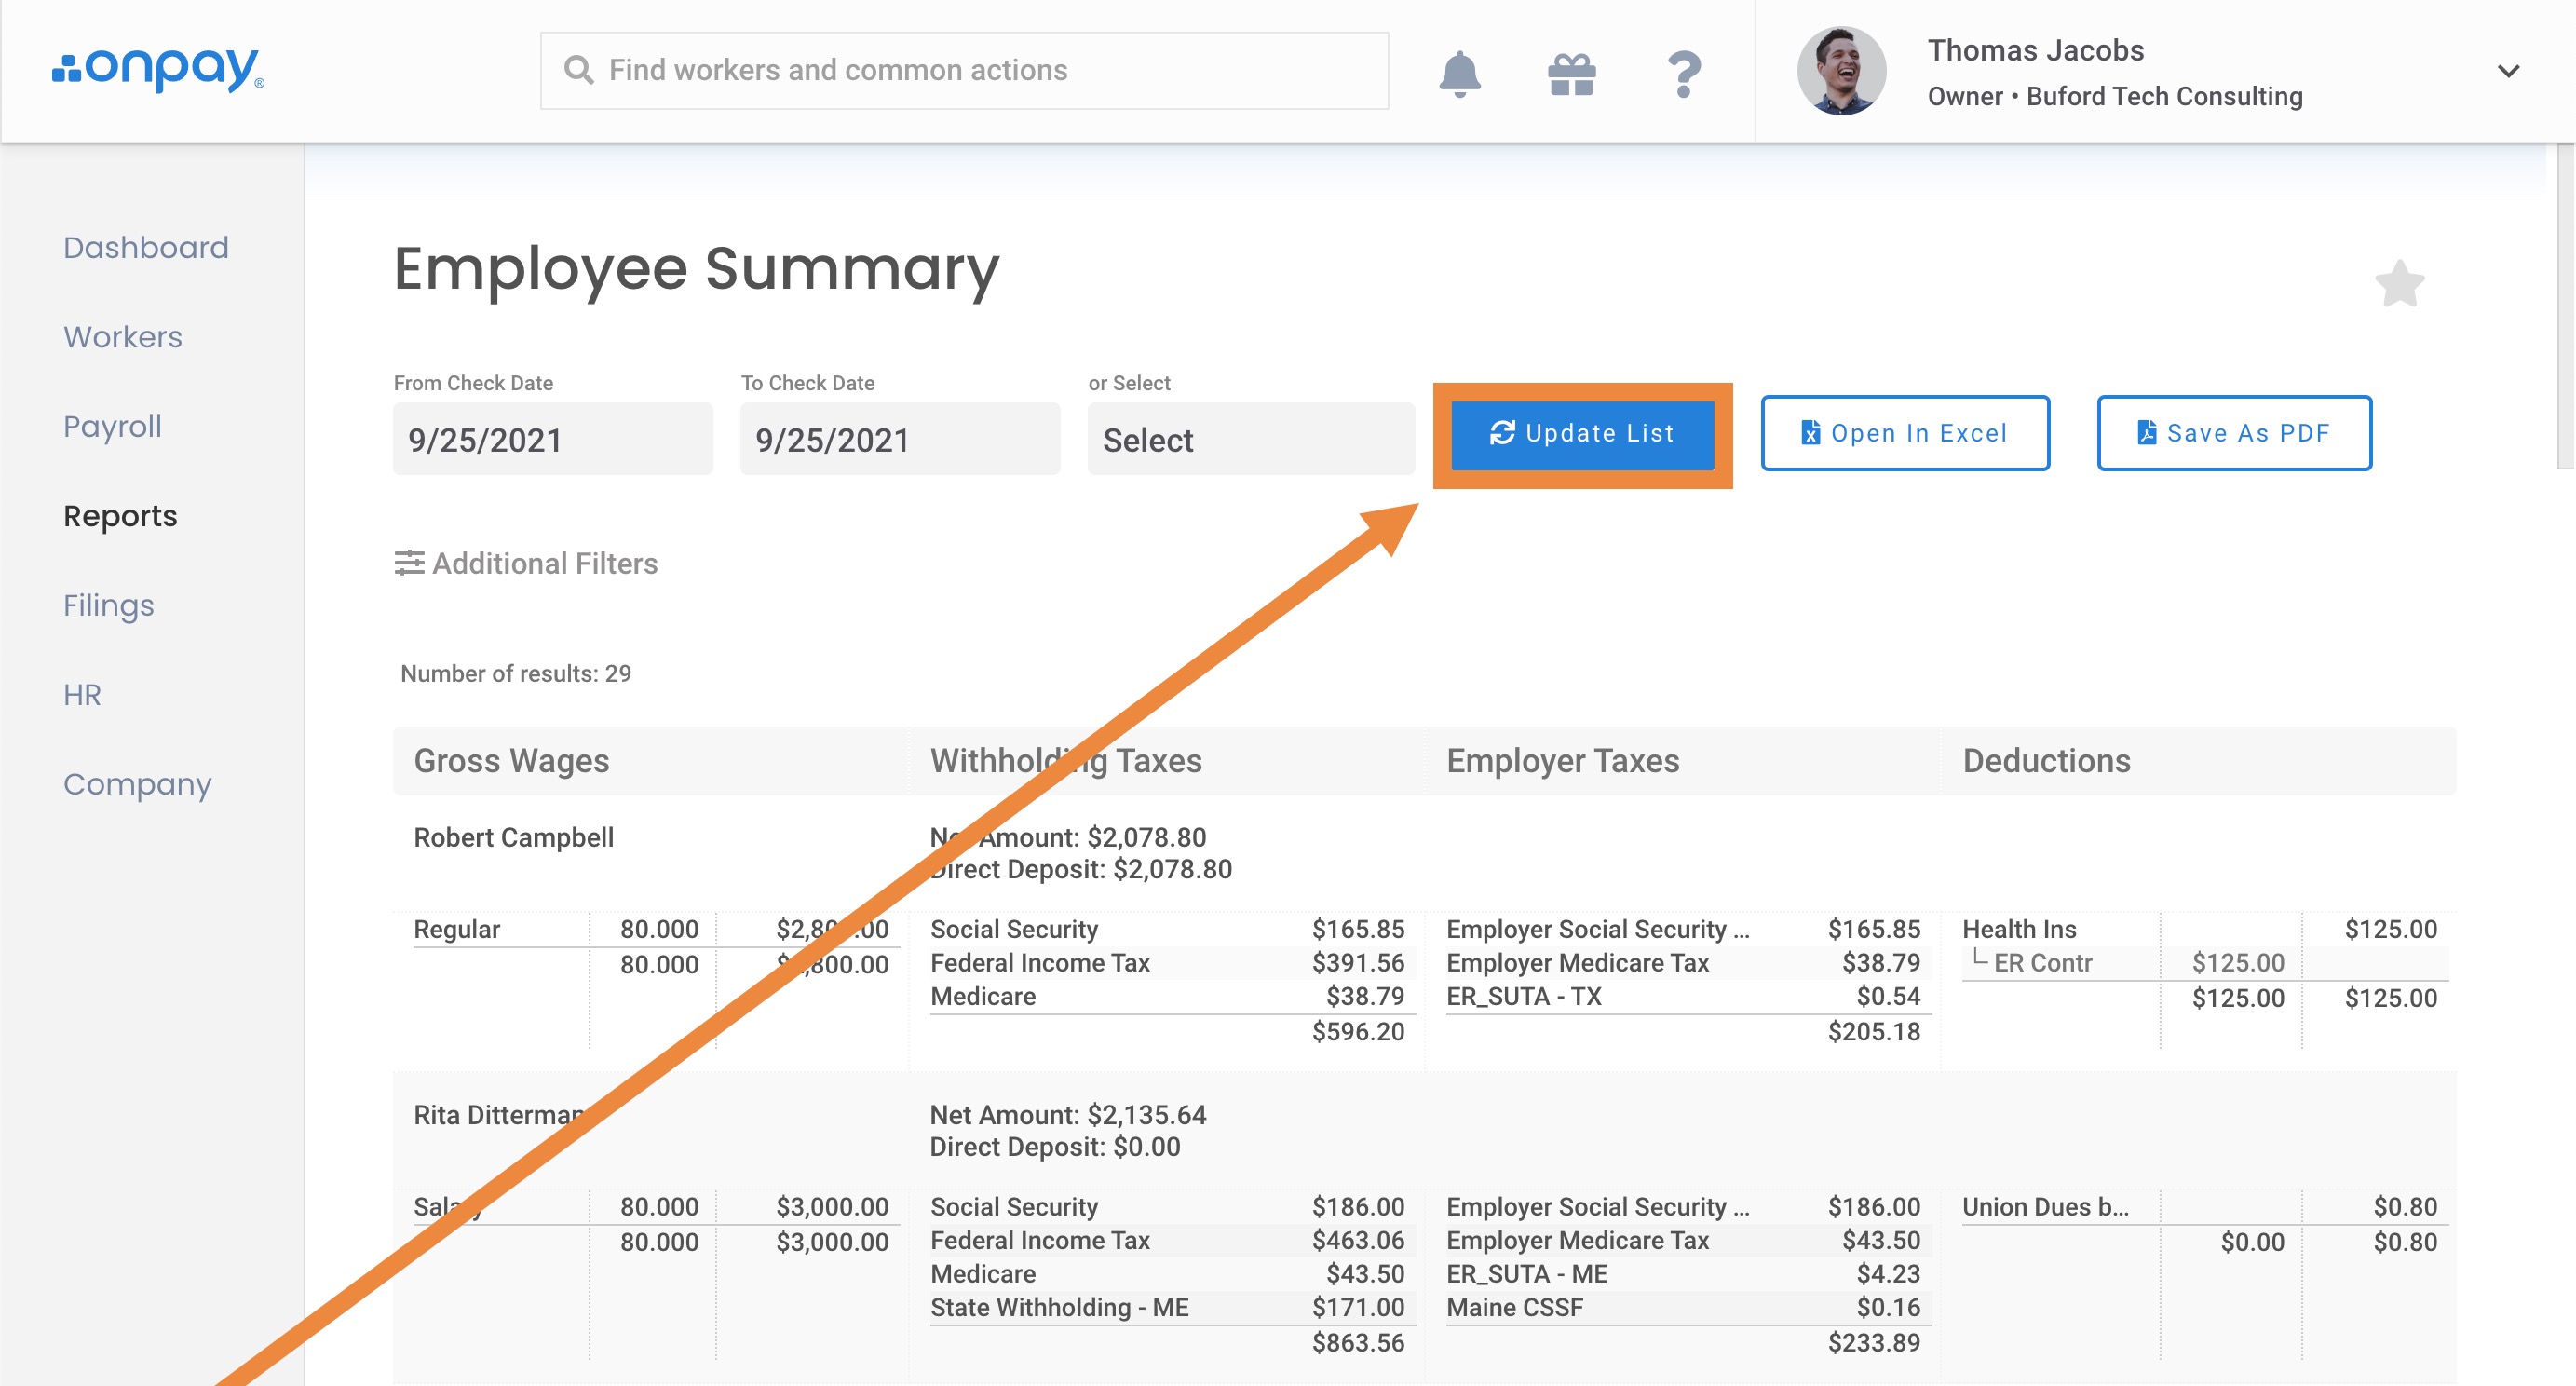Click Rita's withholding total $863.56
The image size is (2576, 1386).
1358,1342
